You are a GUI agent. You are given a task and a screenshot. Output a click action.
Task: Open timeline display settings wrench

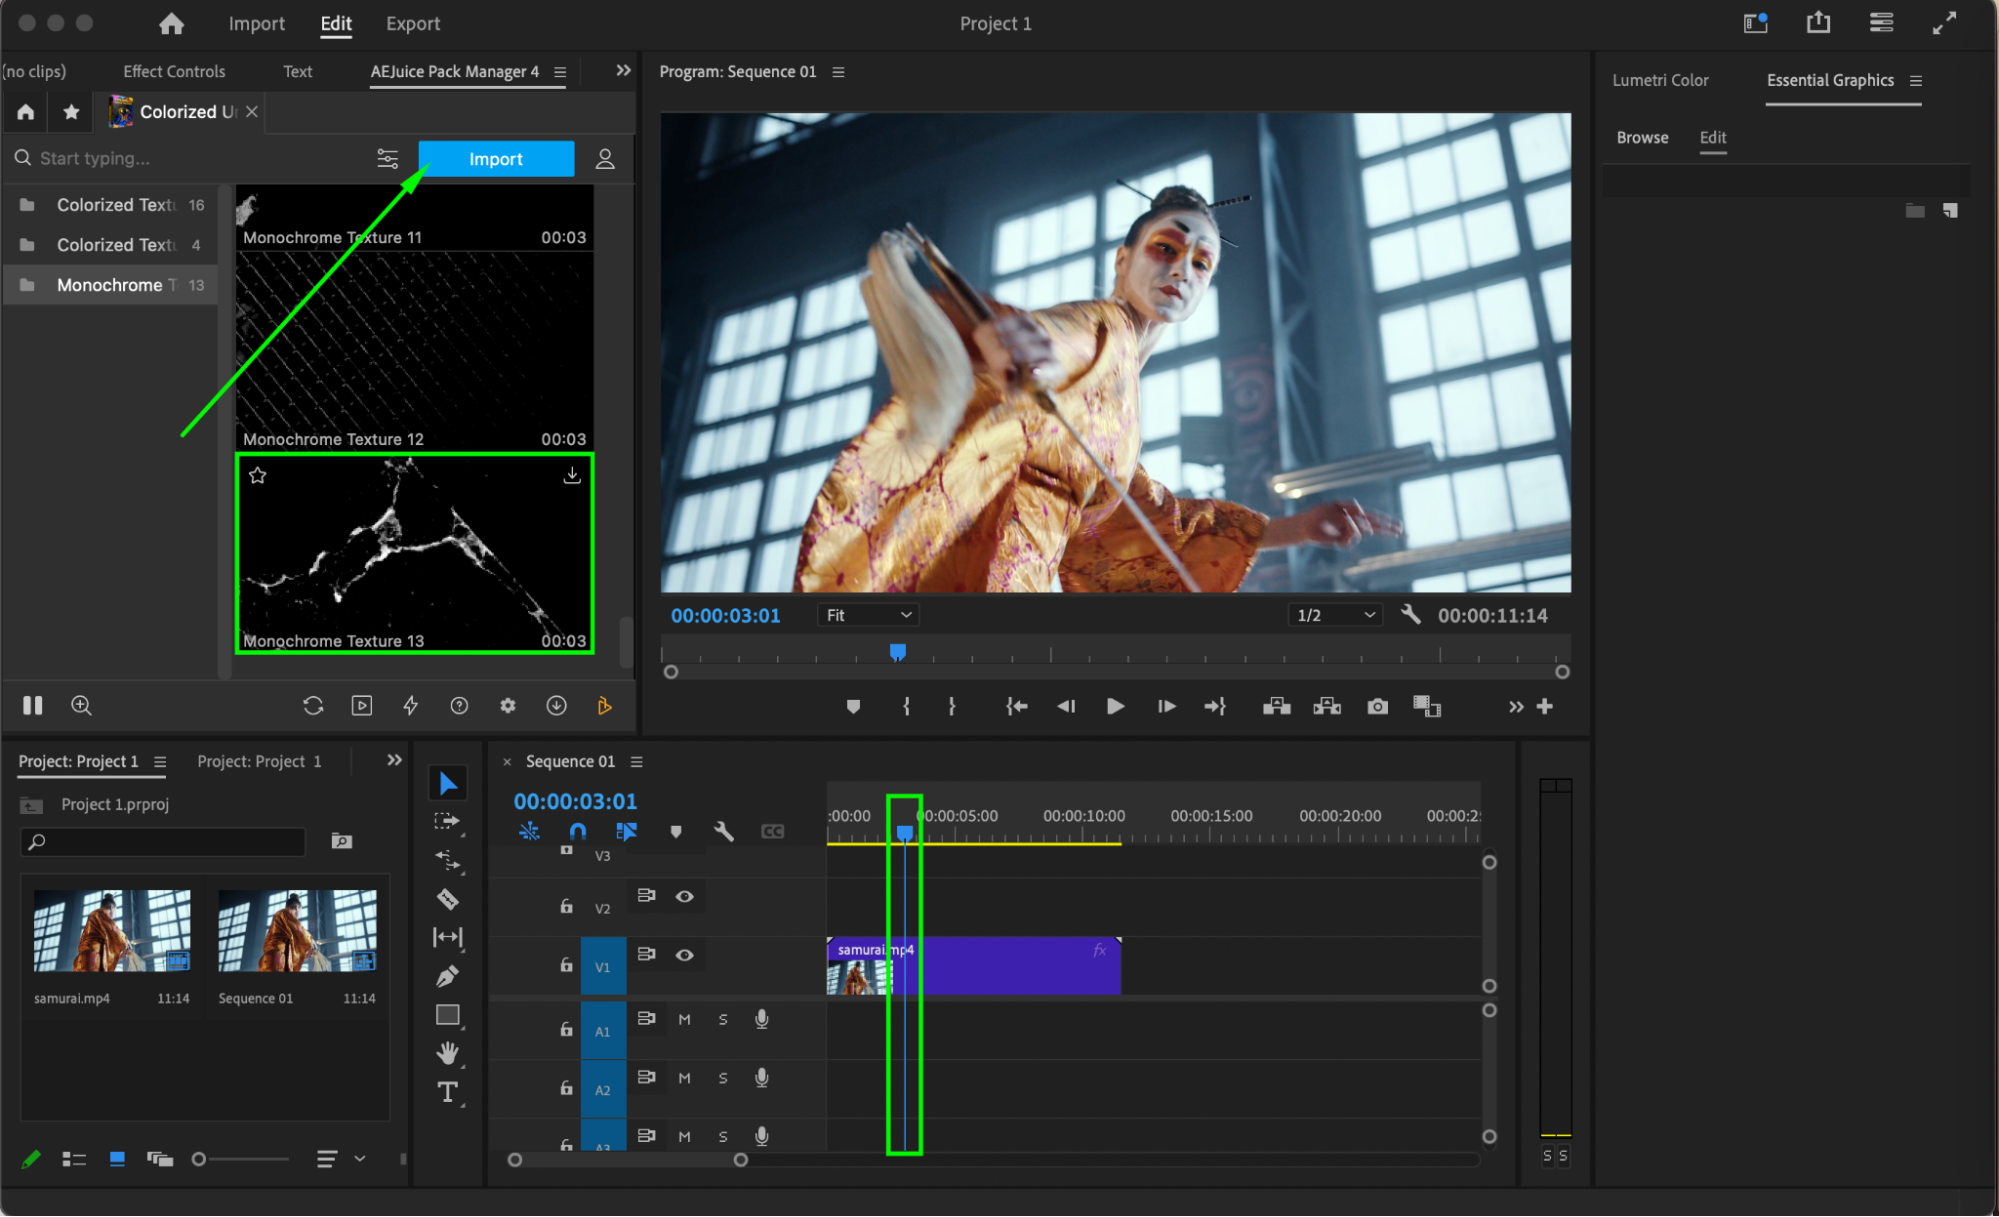click(724, 831)
